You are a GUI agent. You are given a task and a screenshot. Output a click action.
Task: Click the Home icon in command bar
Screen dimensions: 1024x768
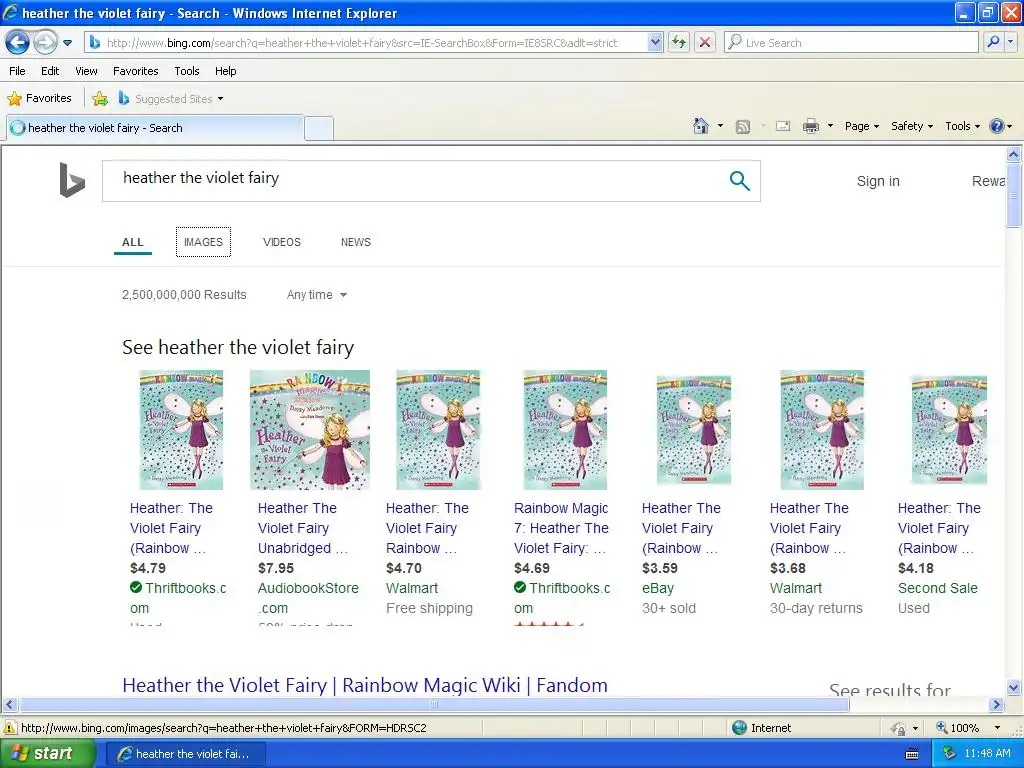tap(701, 126)
